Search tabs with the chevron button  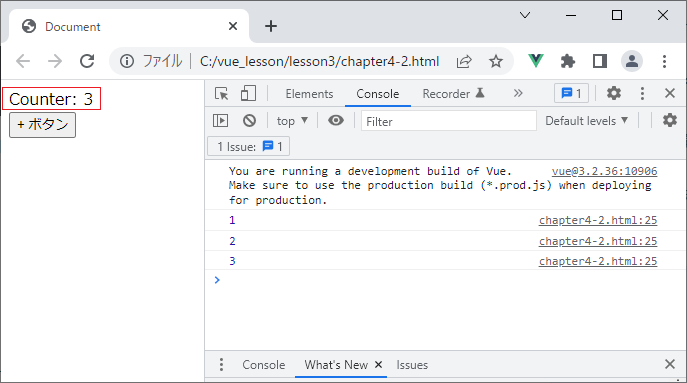point(525,15)
